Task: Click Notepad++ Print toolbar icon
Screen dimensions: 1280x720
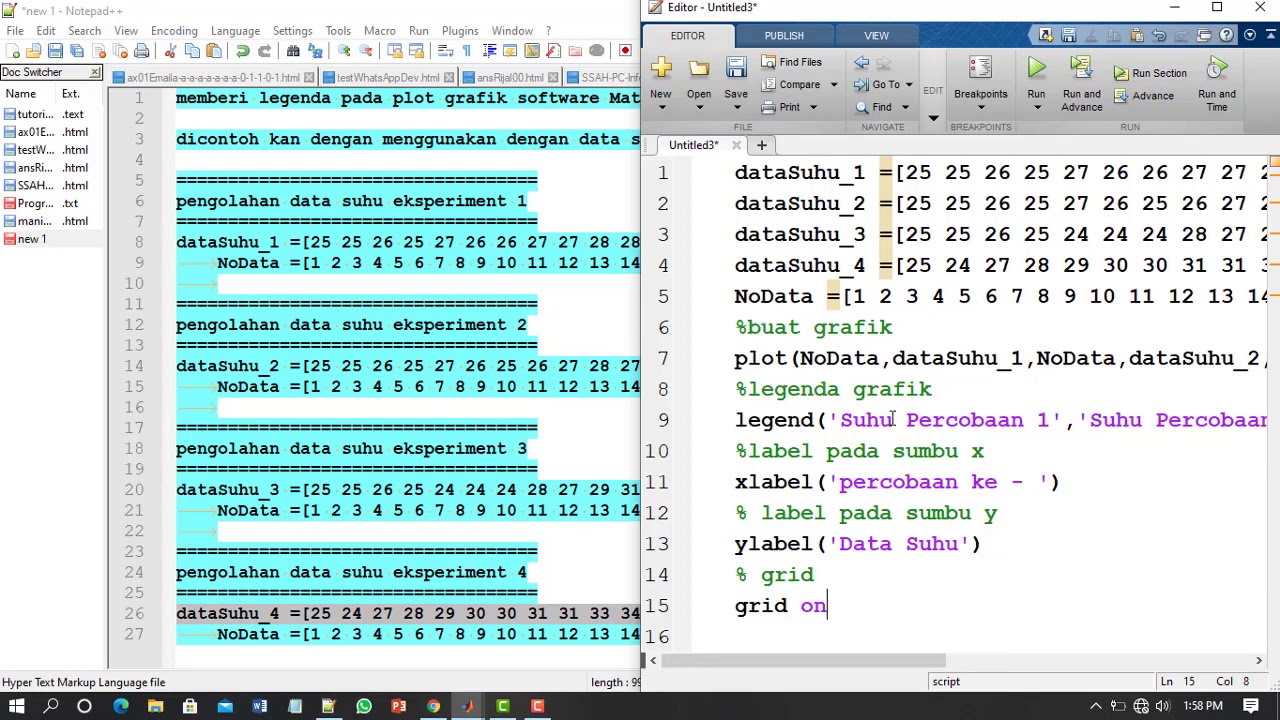Action: tap(142, 51)
